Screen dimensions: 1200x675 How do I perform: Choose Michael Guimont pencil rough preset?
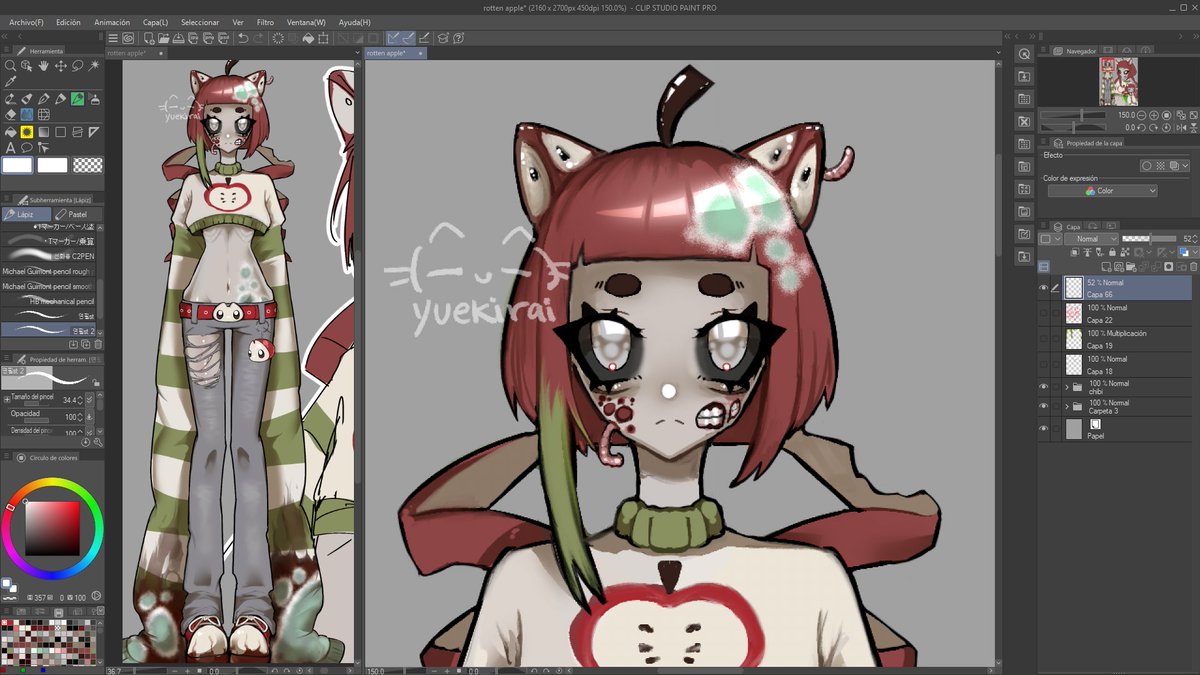50,271
